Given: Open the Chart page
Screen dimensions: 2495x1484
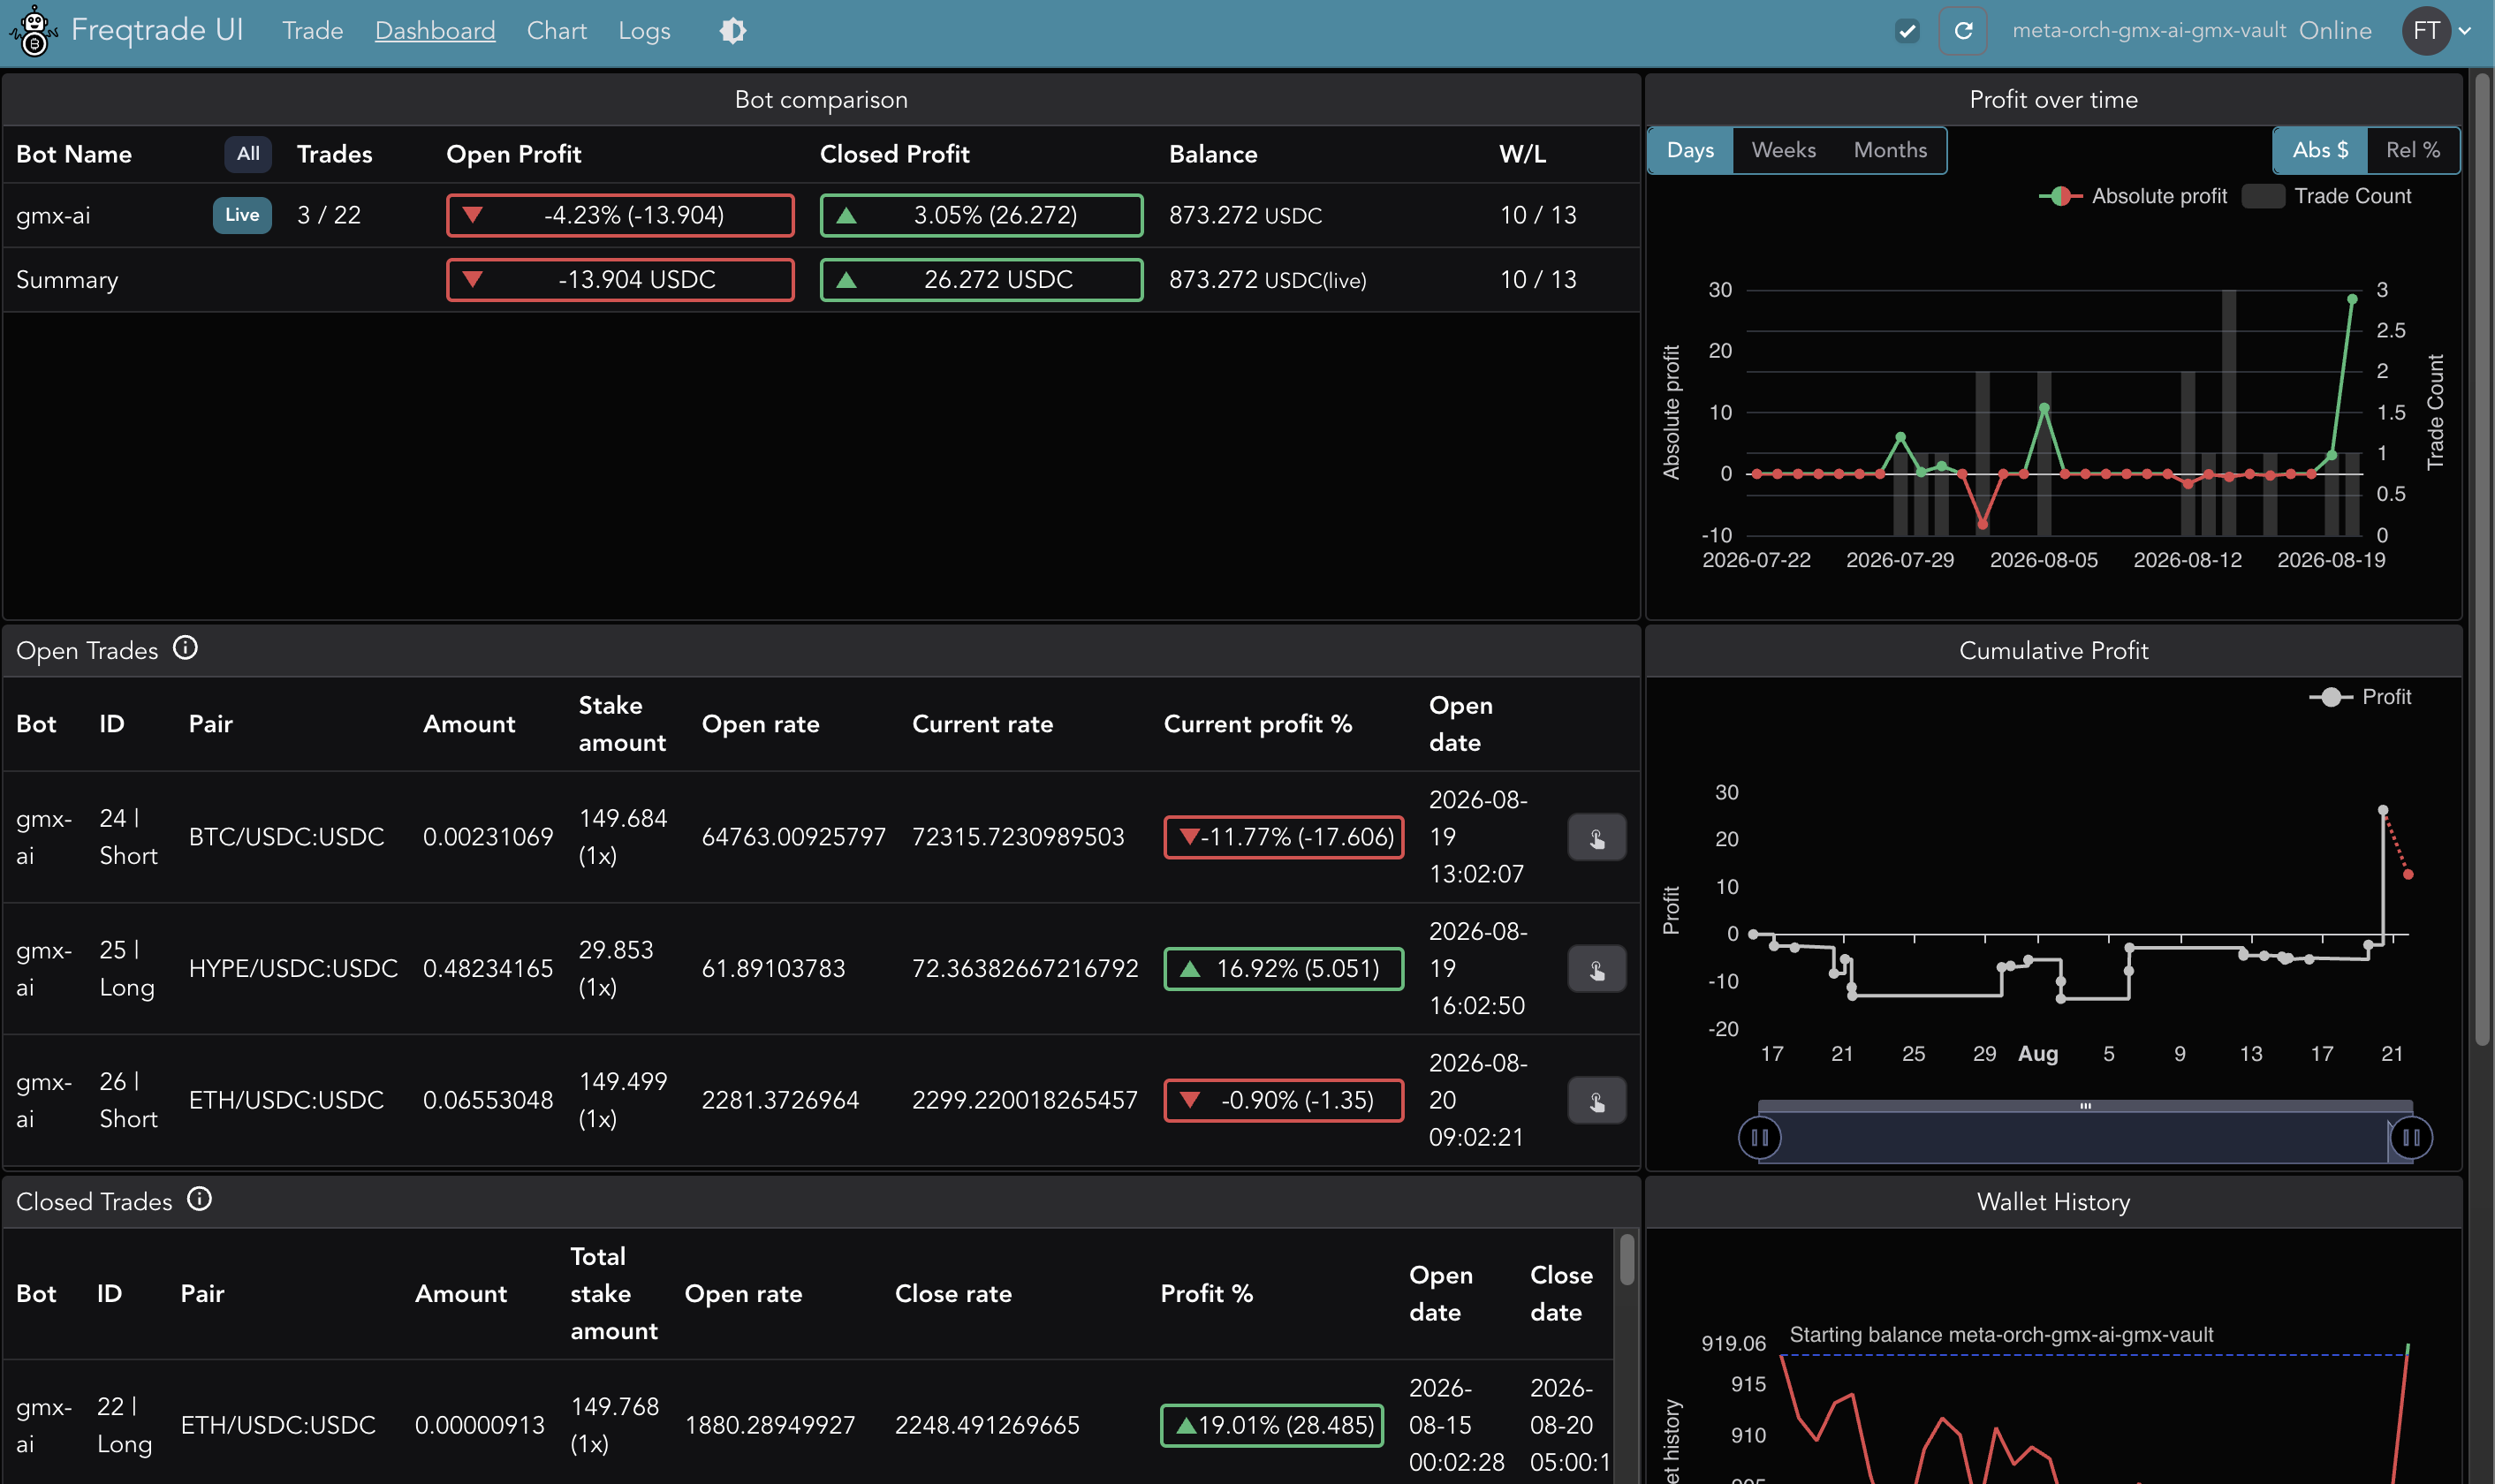Looking at the screenshot, I should pos(557,31).
